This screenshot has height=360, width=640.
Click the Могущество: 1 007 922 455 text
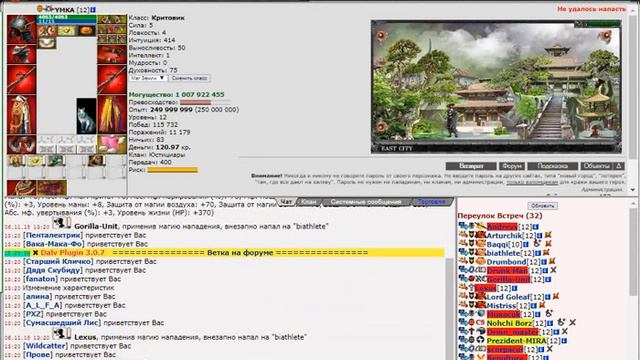pos(176,95)
